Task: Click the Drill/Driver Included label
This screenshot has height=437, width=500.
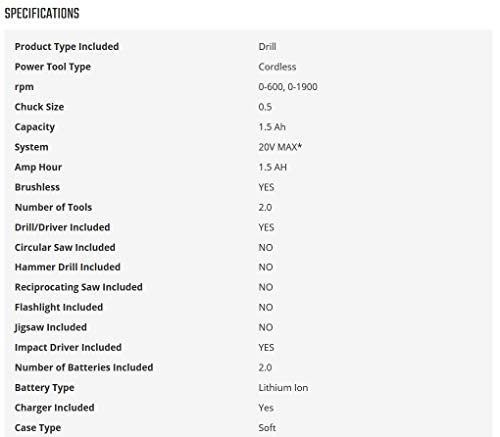Action: click(62, 227)
